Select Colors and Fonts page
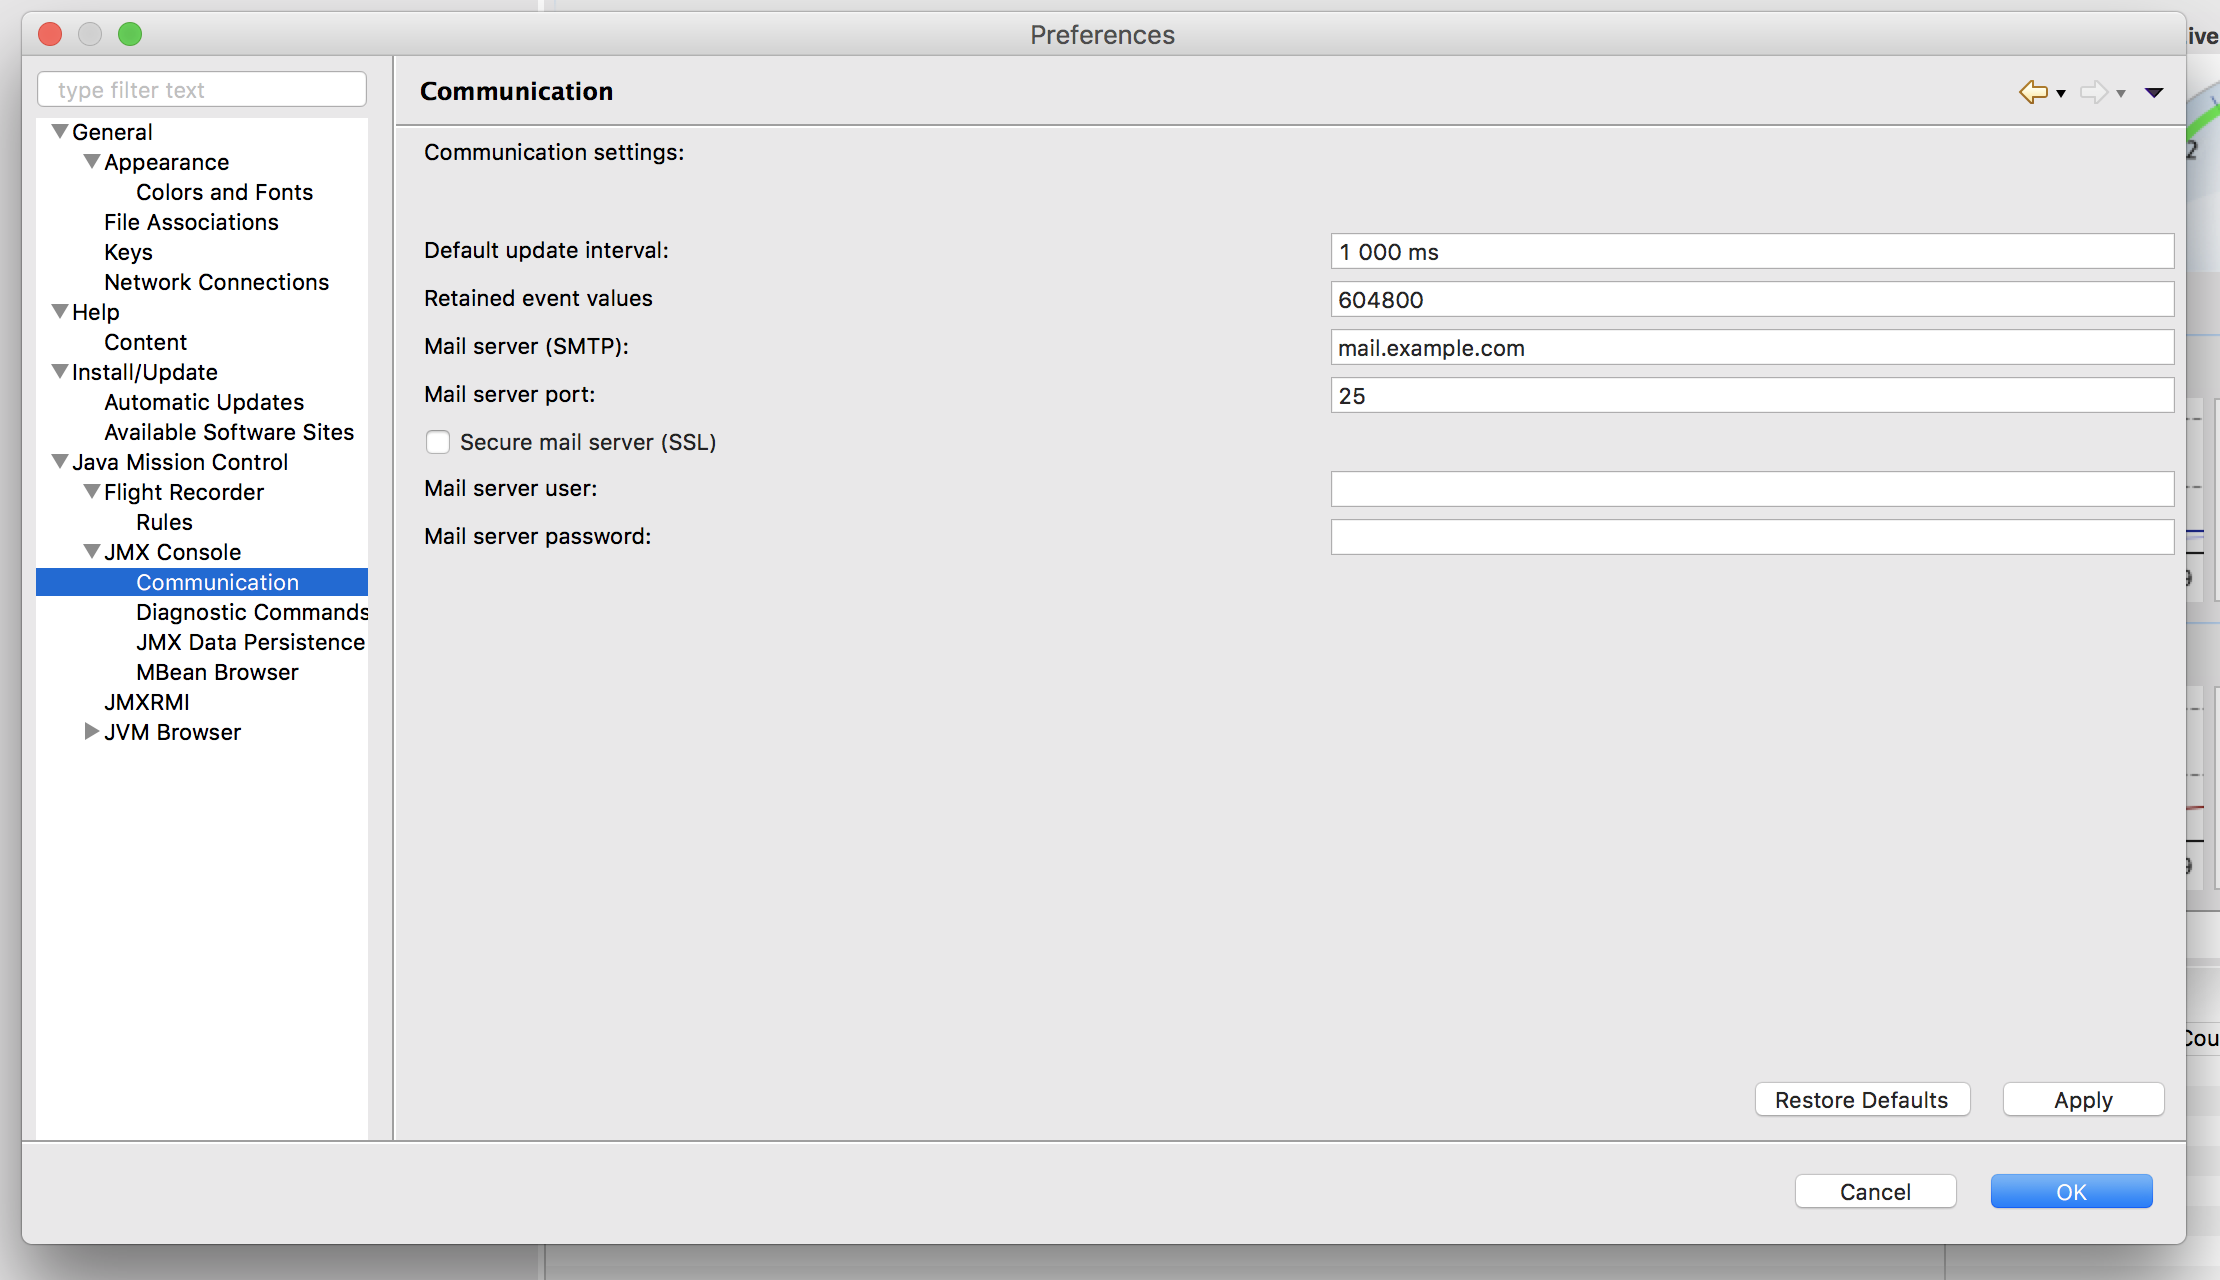The image size is (2220, 1280). (x=224, y=192)
